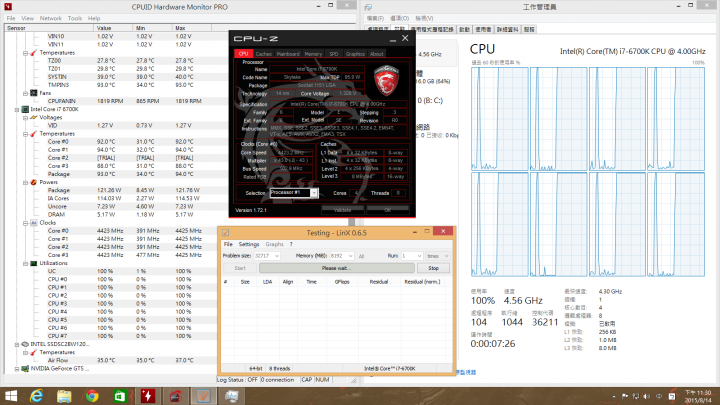Open the Settings menu in LinX

point(249,244)
